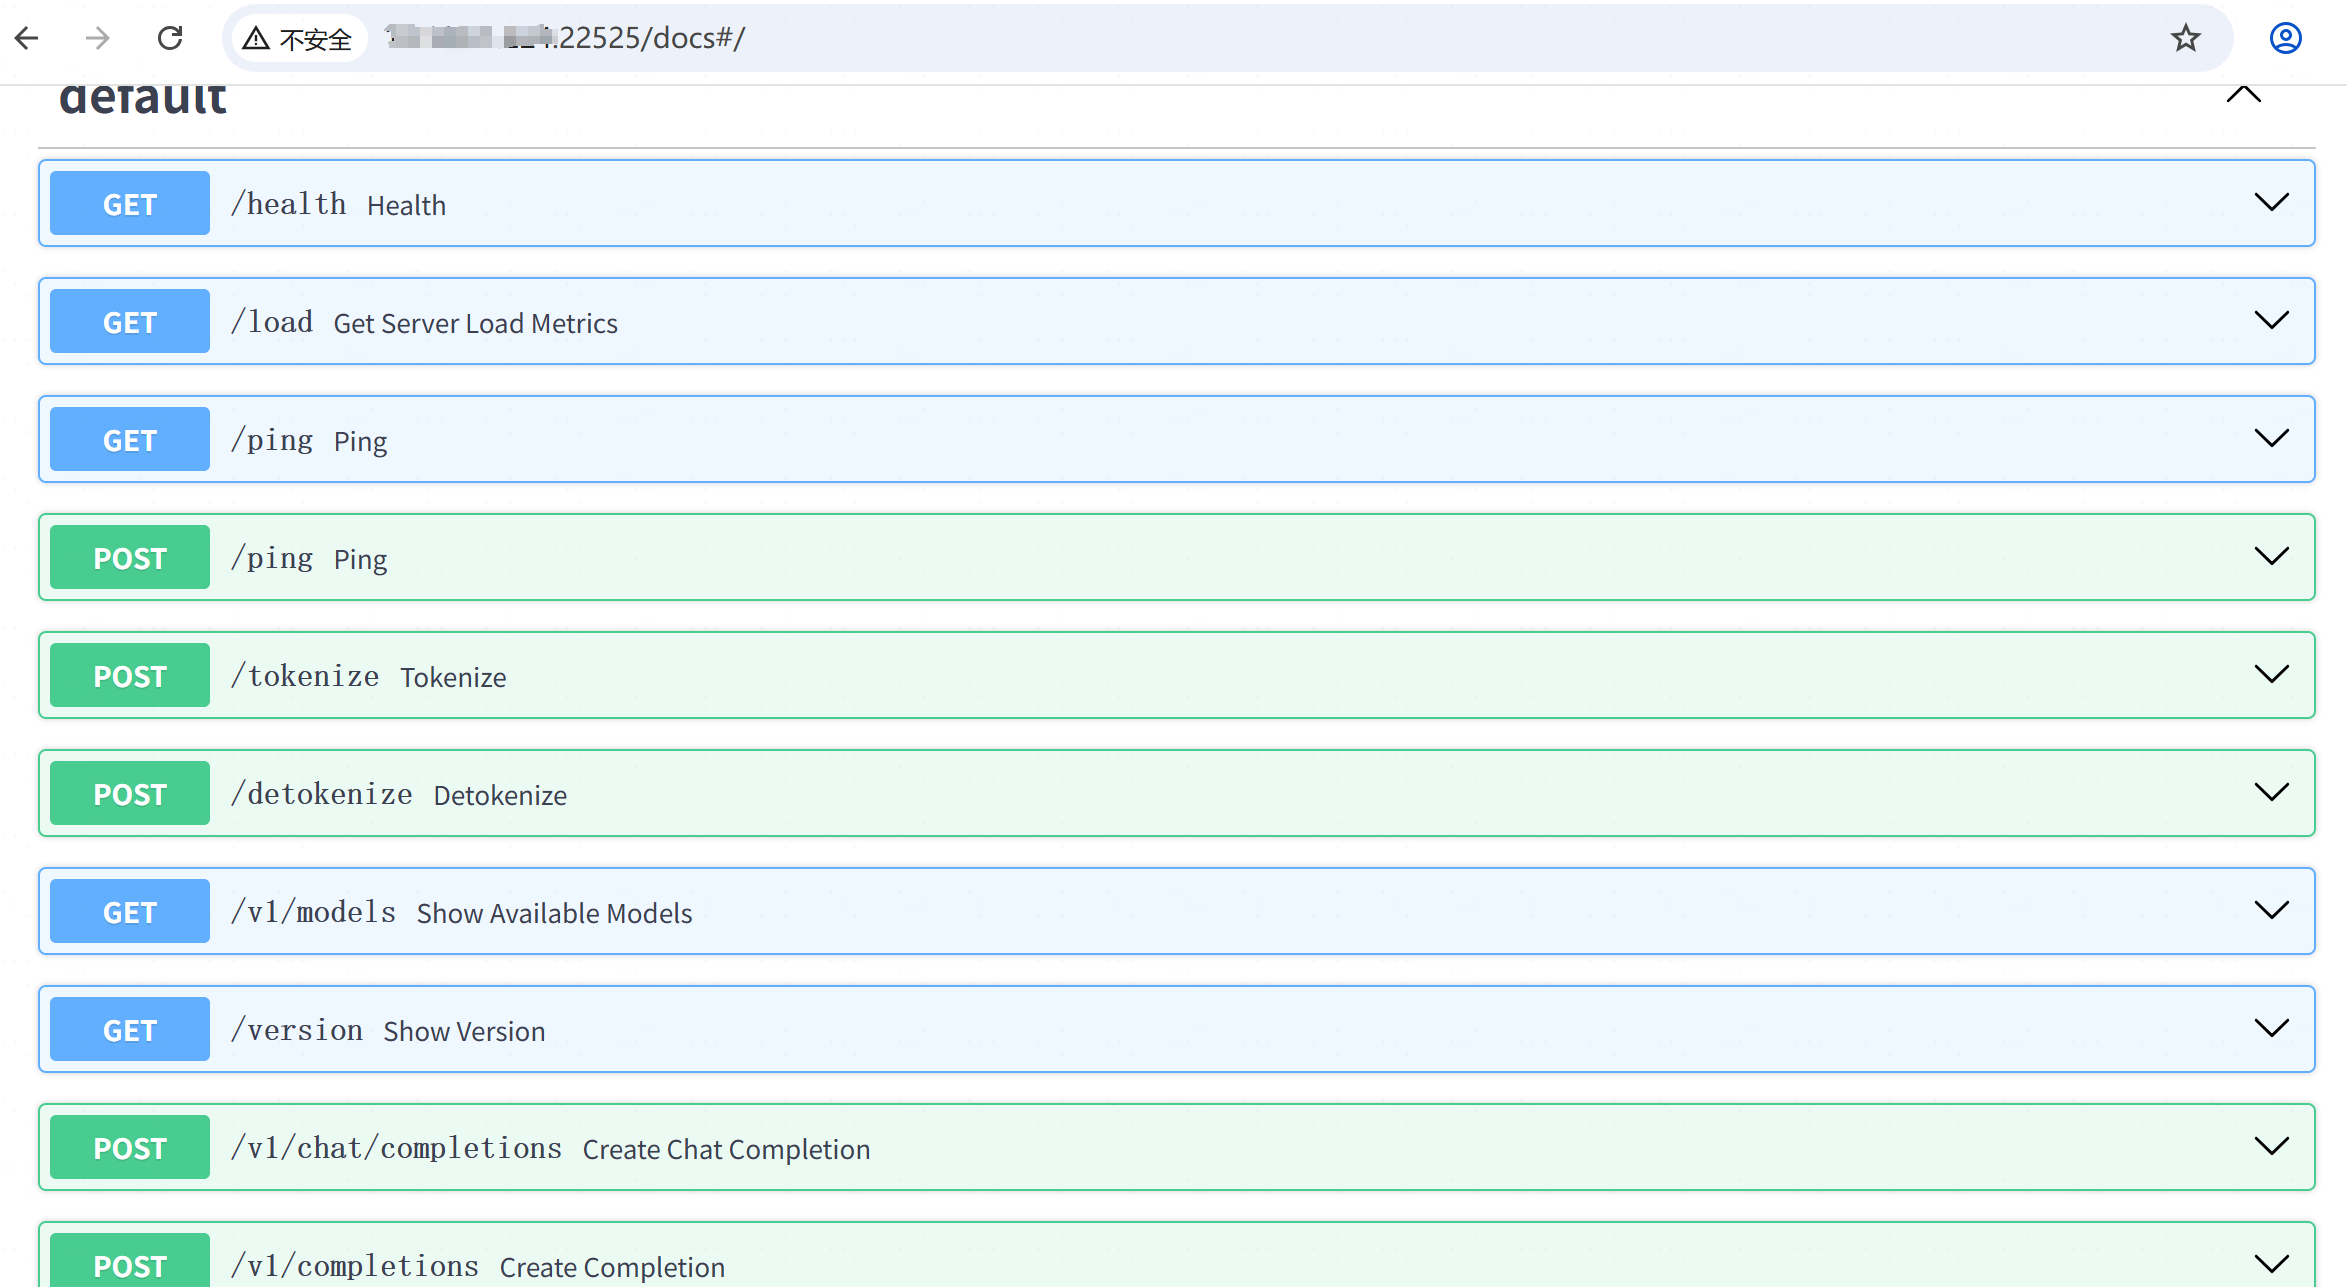2347x1287 pixels.
Task: Click the not-secure warning icon
Action: (x=257, y=39)
